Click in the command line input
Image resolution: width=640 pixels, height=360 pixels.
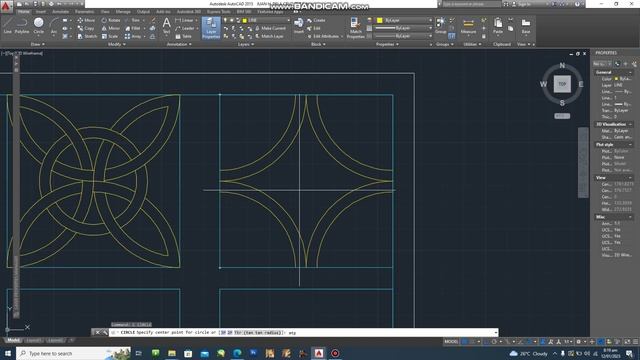pos(303,332)
